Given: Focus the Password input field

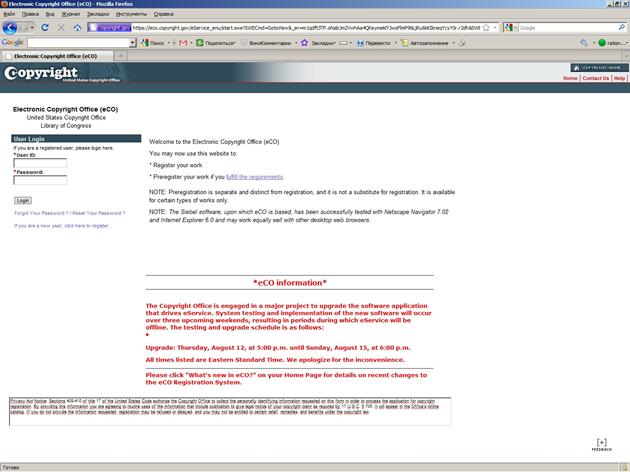Looking at the screenshot, I should coord(40,180).
